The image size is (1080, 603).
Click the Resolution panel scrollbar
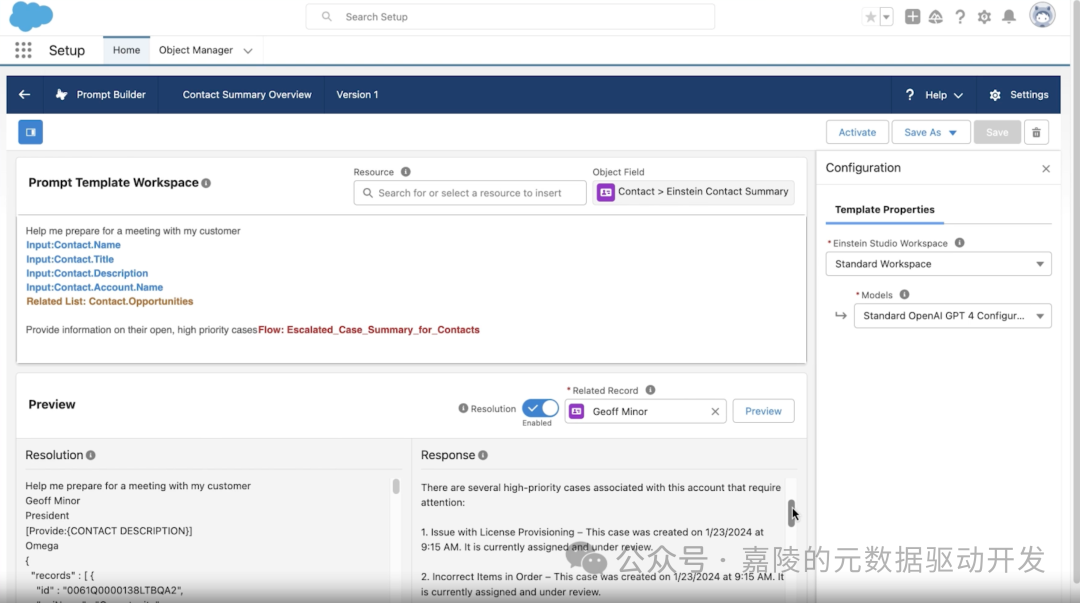(396, 487)
